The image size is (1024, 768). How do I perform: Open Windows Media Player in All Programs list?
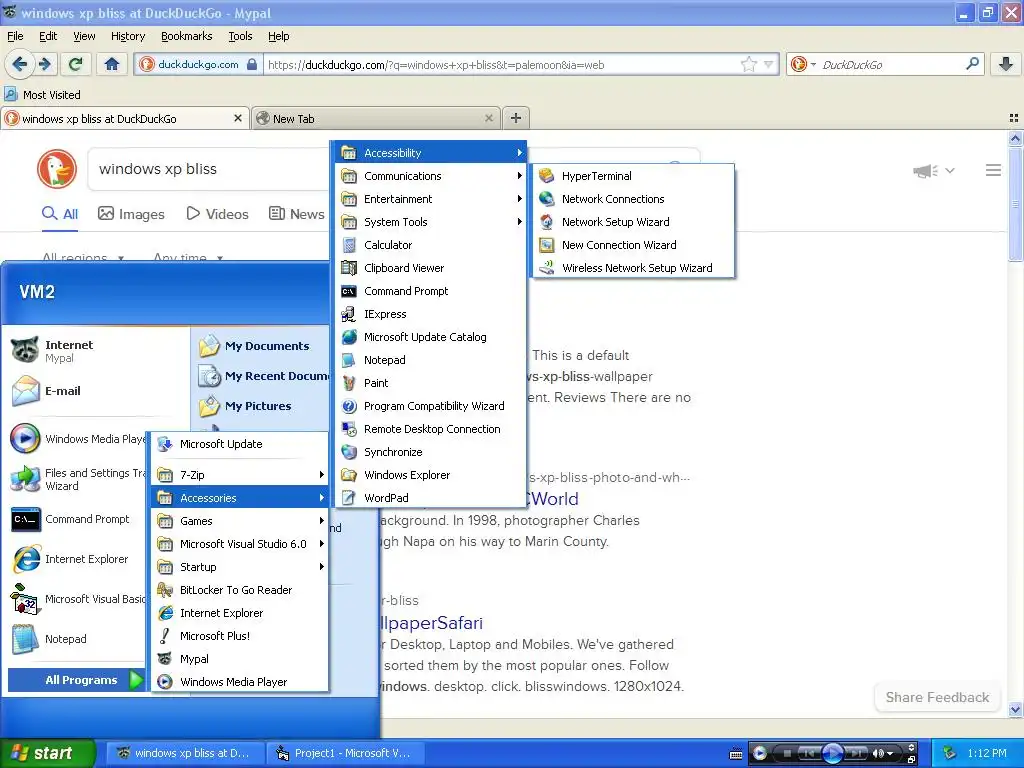[x=239, y=682]
